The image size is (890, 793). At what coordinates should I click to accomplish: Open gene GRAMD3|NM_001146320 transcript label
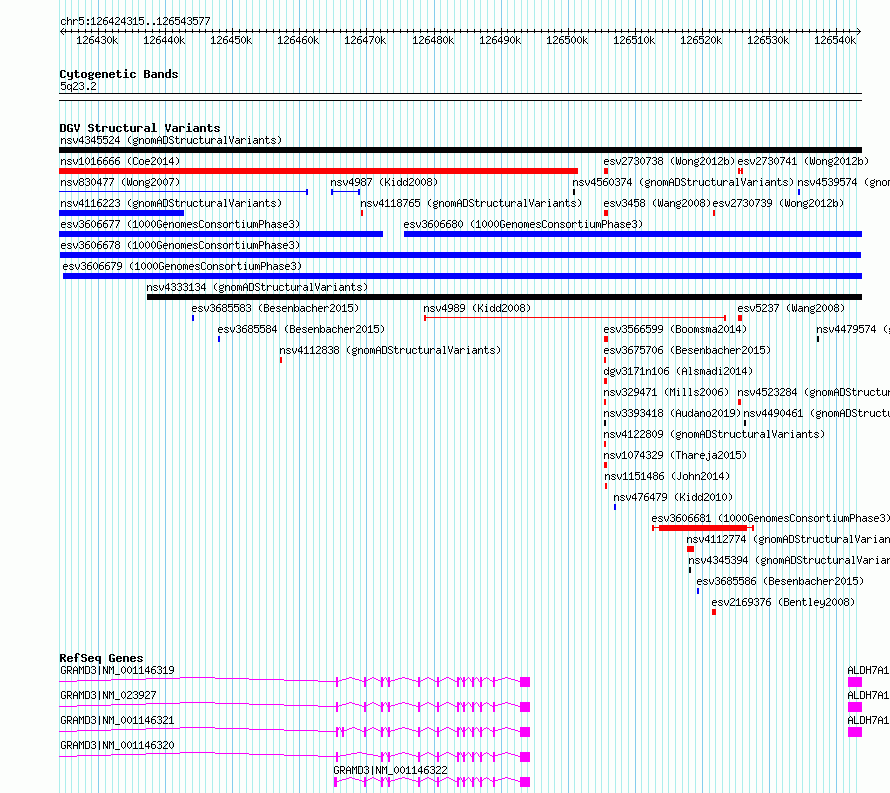tap(117, 745)
